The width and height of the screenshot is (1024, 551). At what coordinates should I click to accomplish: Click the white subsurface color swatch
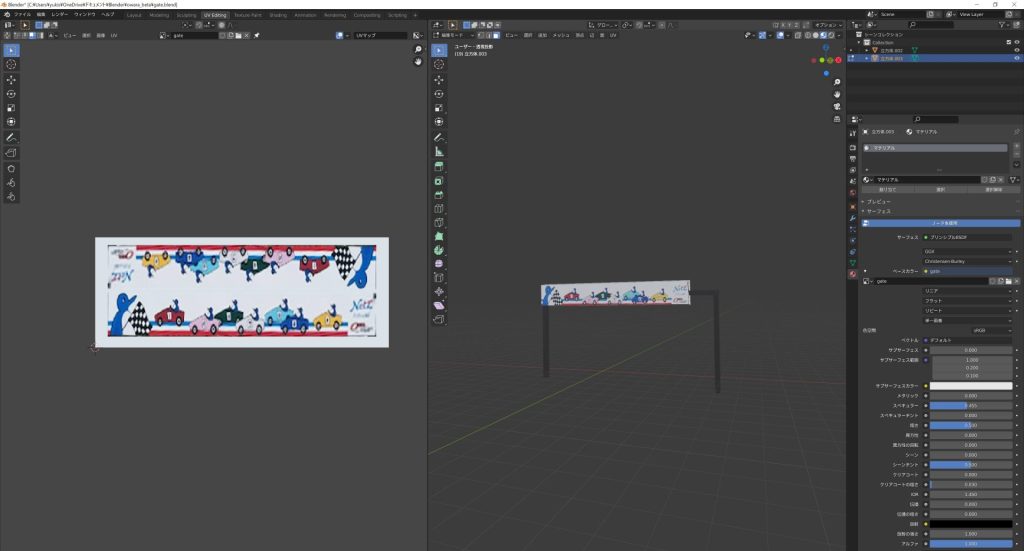coord(971,385)
